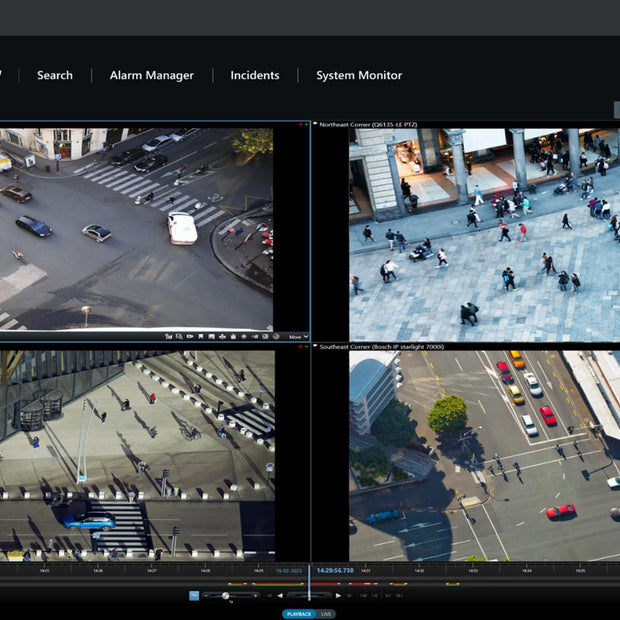Click the playback speed shuttle slider
The width and height of the screenshot is (620, 620).
(309, 595)
